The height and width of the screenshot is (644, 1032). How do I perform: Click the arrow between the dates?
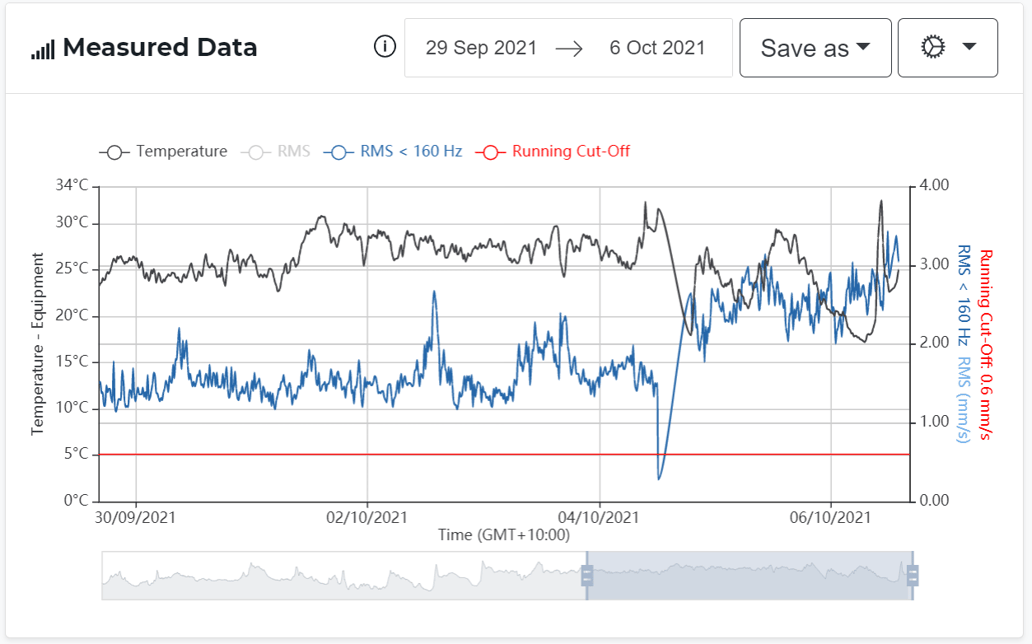click(x=569, y=48)
